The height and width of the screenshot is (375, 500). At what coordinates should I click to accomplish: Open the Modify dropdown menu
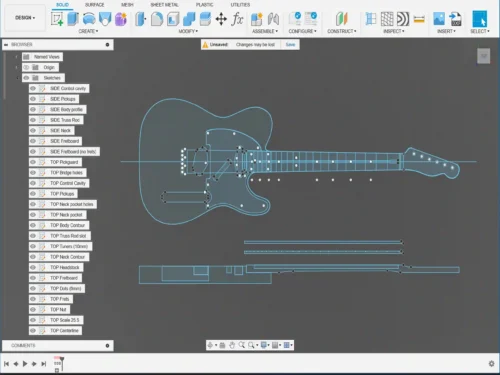[188, 31]
